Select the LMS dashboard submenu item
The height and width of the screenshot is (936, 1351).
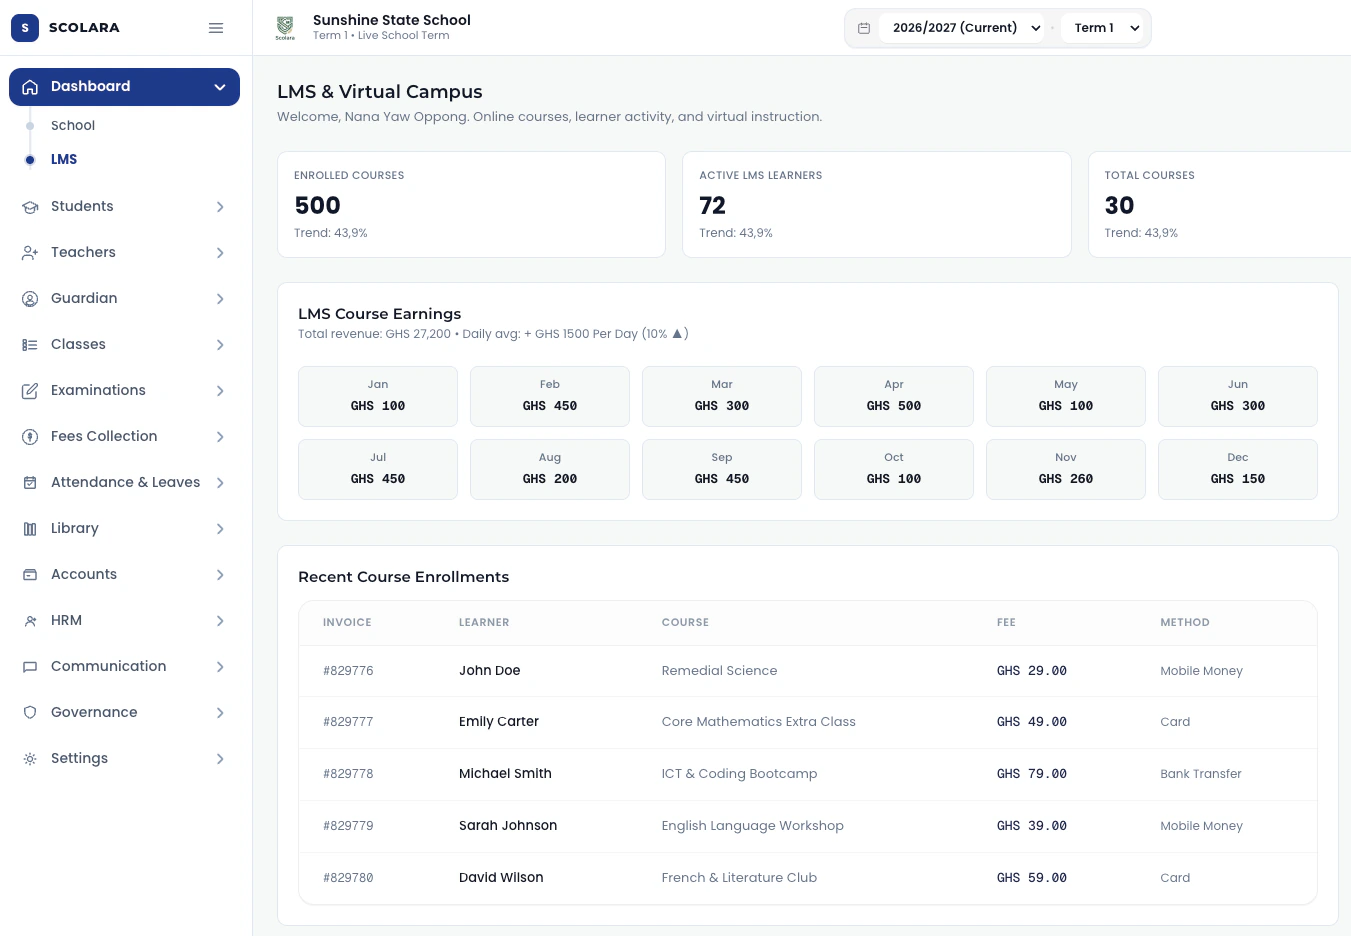(64, 160)
